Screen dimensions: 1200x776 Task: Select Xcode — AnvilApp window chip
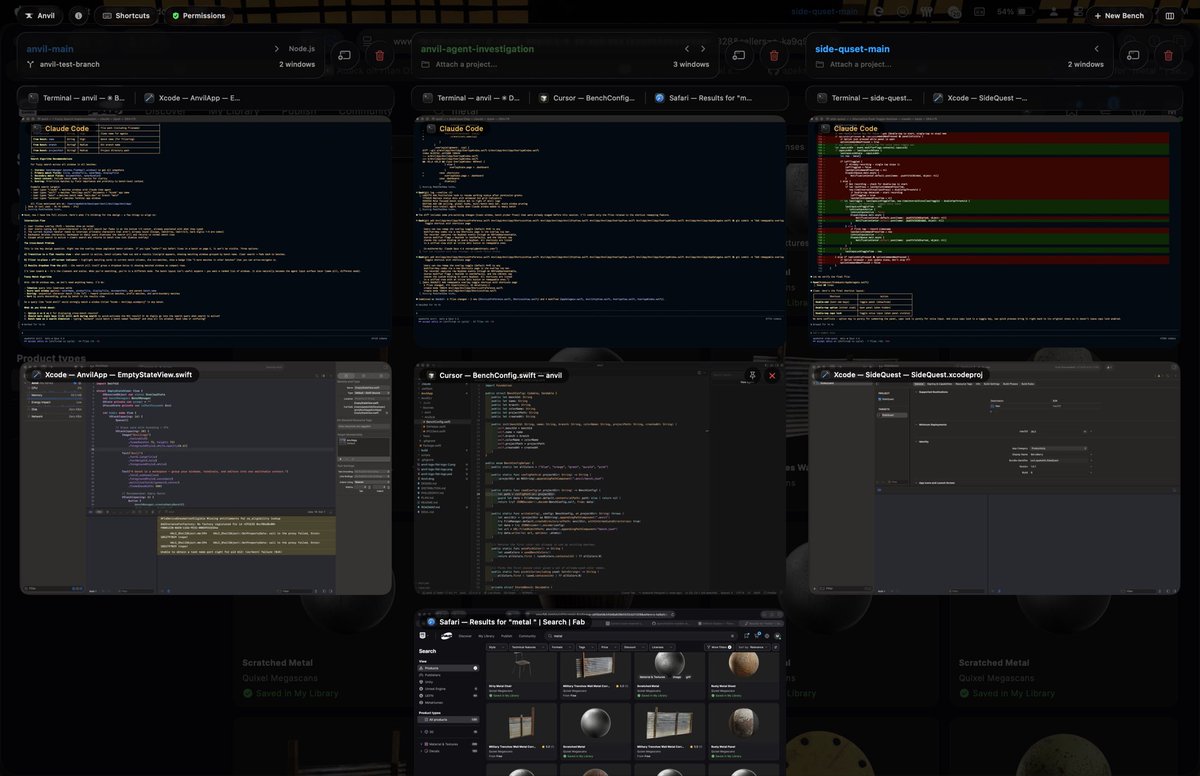[x=192, y=98]
